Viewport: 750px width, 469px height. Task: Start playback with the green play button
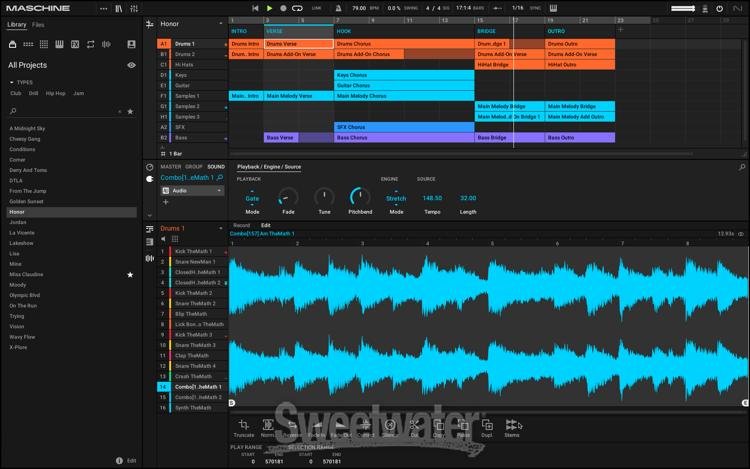pos(269,8)
